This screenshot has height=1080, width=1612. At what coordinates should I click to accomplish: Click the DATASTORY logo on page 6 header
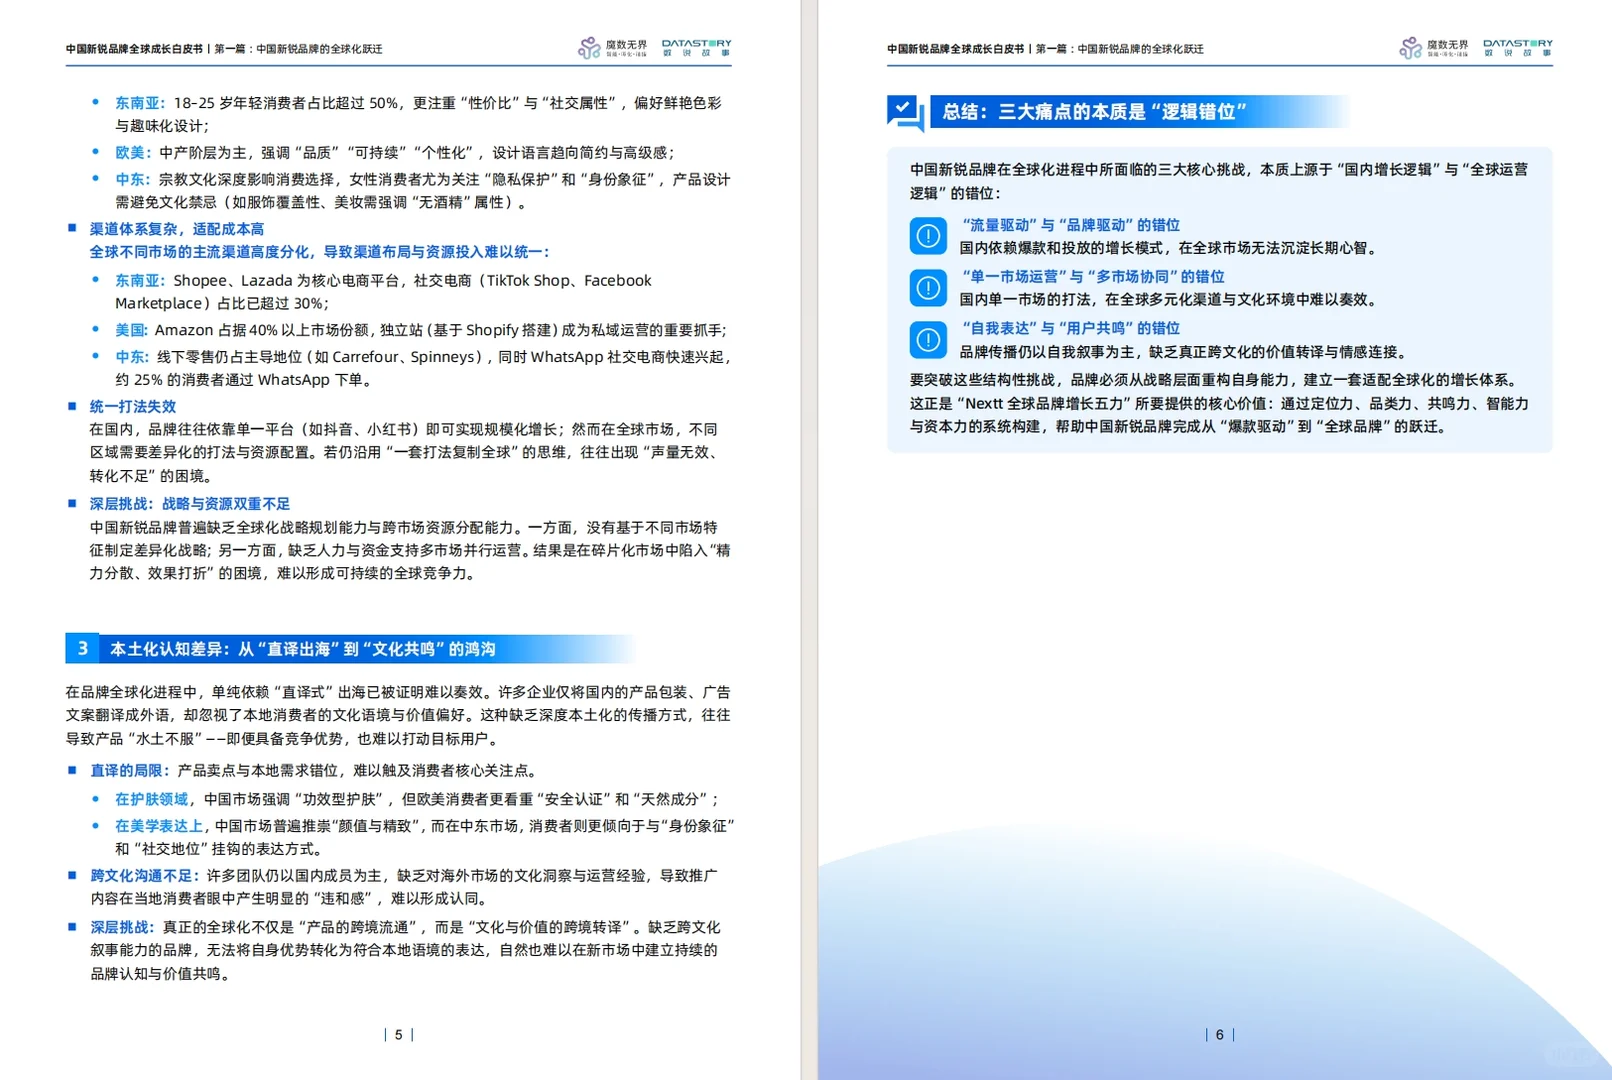tap(1518, 47)
